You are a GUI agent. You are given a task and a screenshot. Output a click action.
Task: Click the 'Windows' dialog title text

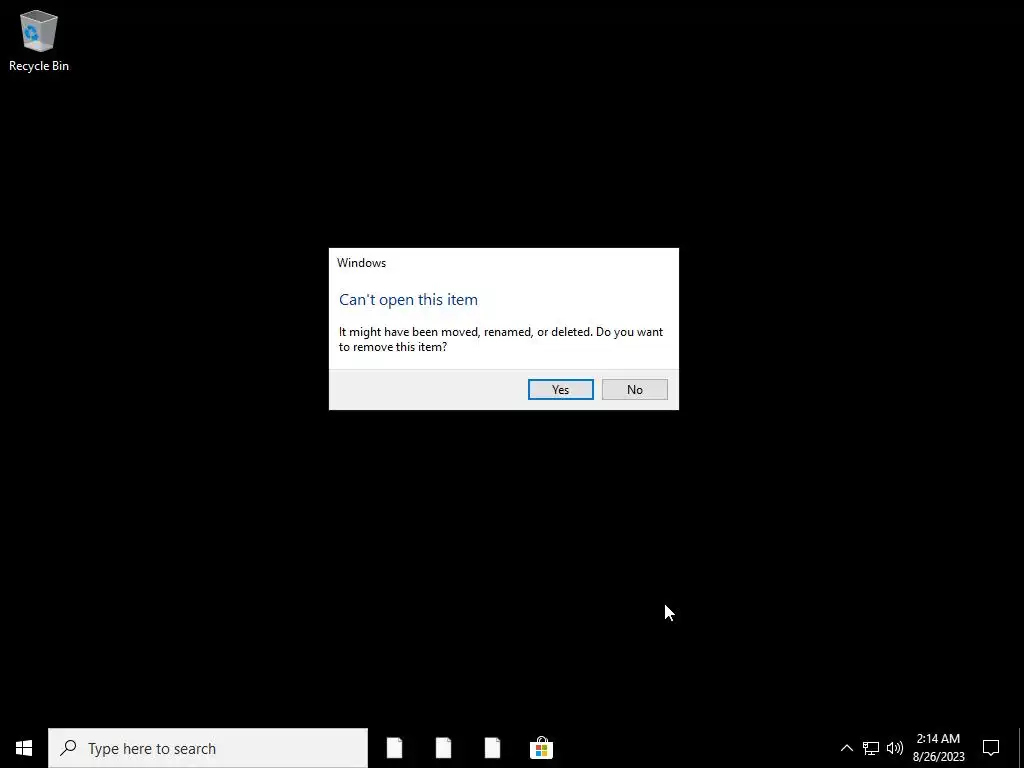point(361,263)
